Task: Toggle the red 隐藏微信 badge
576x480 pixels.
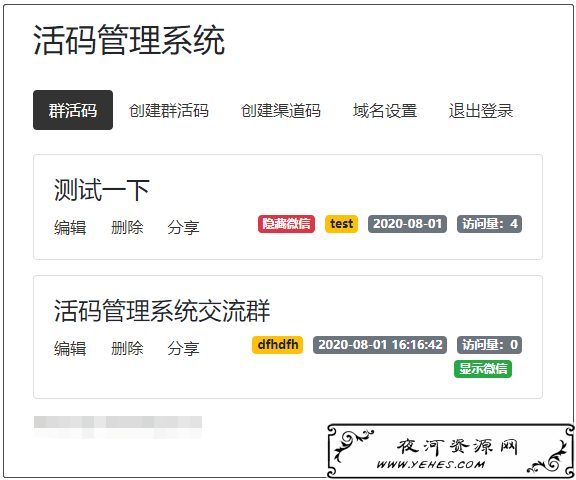Action: [286, 224]
